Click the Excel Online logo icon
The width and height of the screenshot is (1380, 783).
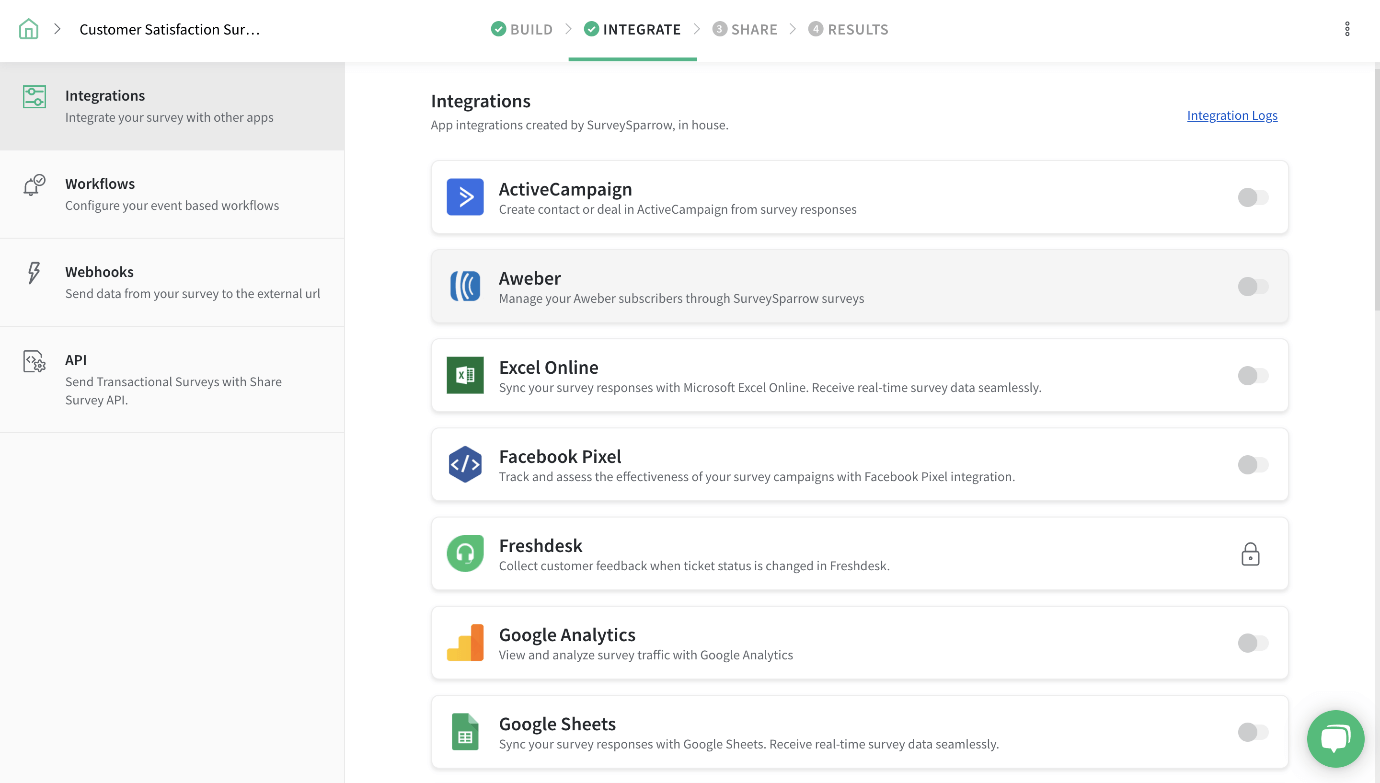[x=465, y=375]
